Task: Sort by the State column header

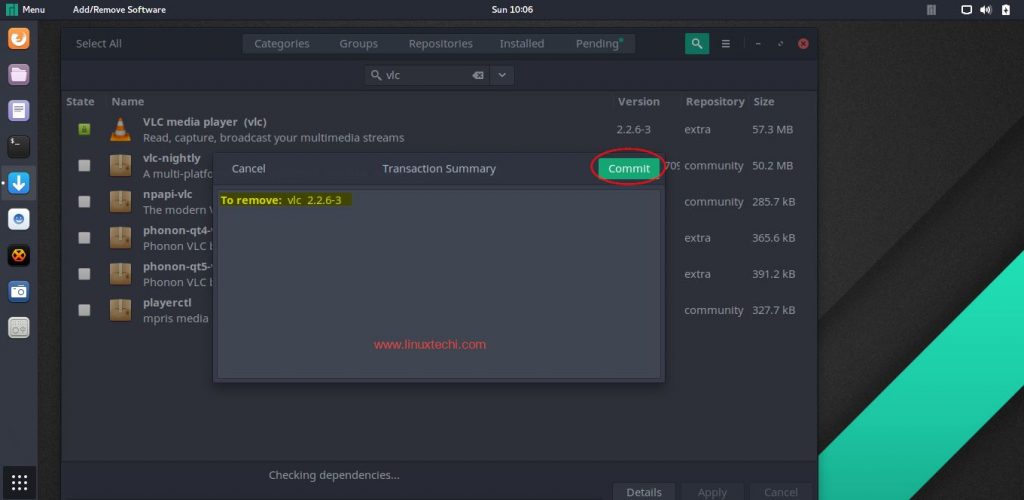Action: (x=80, y=102)
